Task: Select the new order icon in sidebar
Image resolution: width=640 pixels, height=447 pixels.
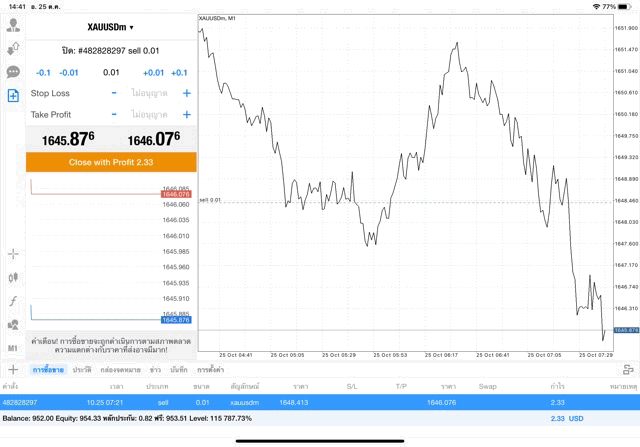Action: (13, 95)
